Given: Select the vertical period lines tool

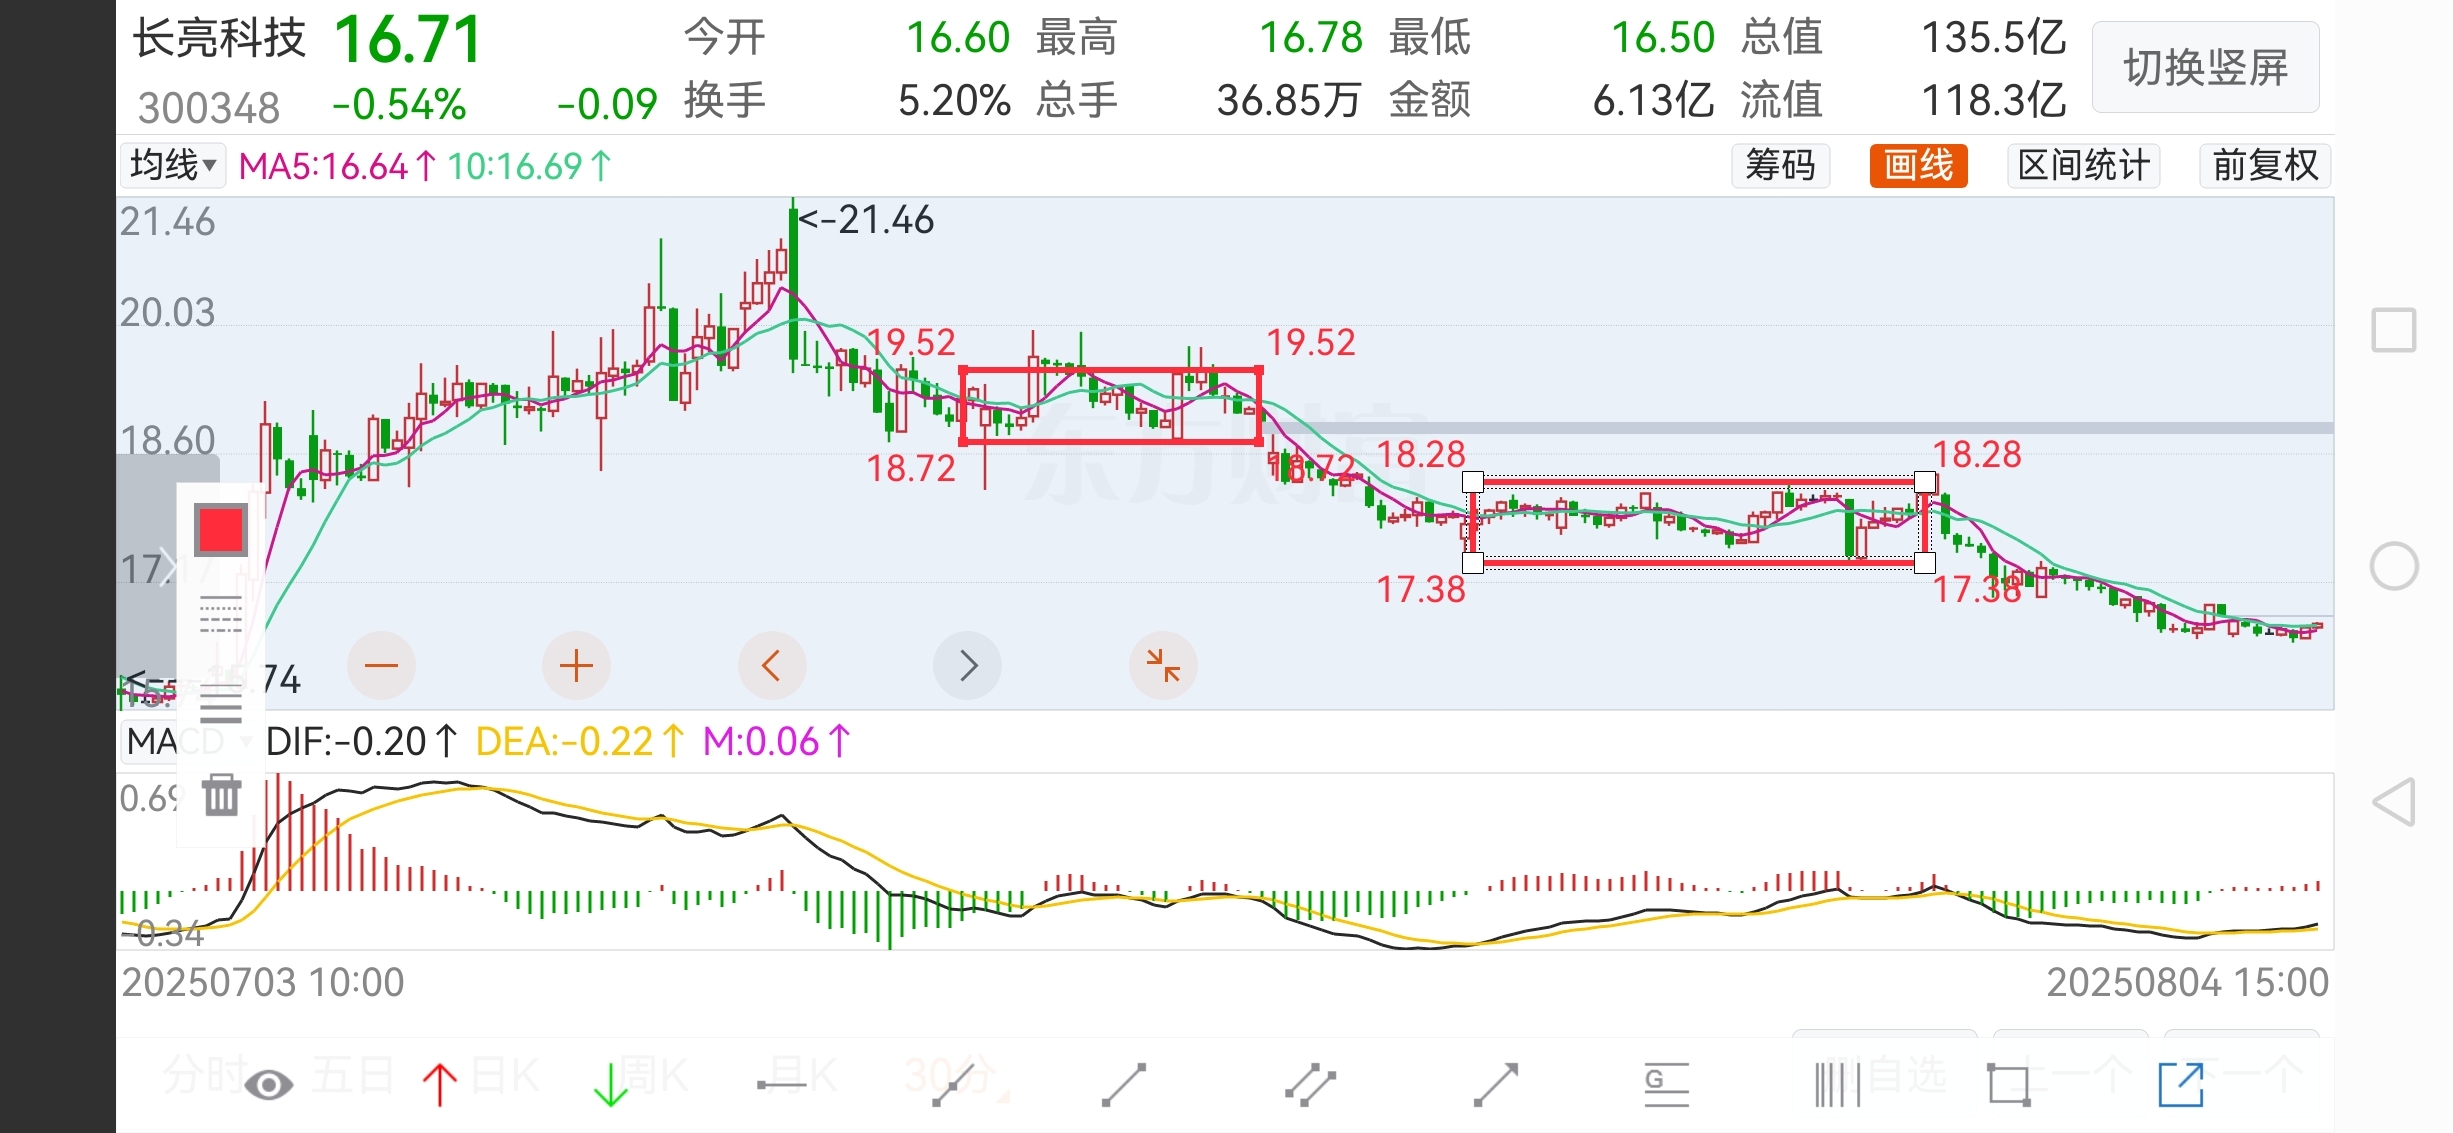Looking at the screenshot, I should click(x=1838, y=1085).
